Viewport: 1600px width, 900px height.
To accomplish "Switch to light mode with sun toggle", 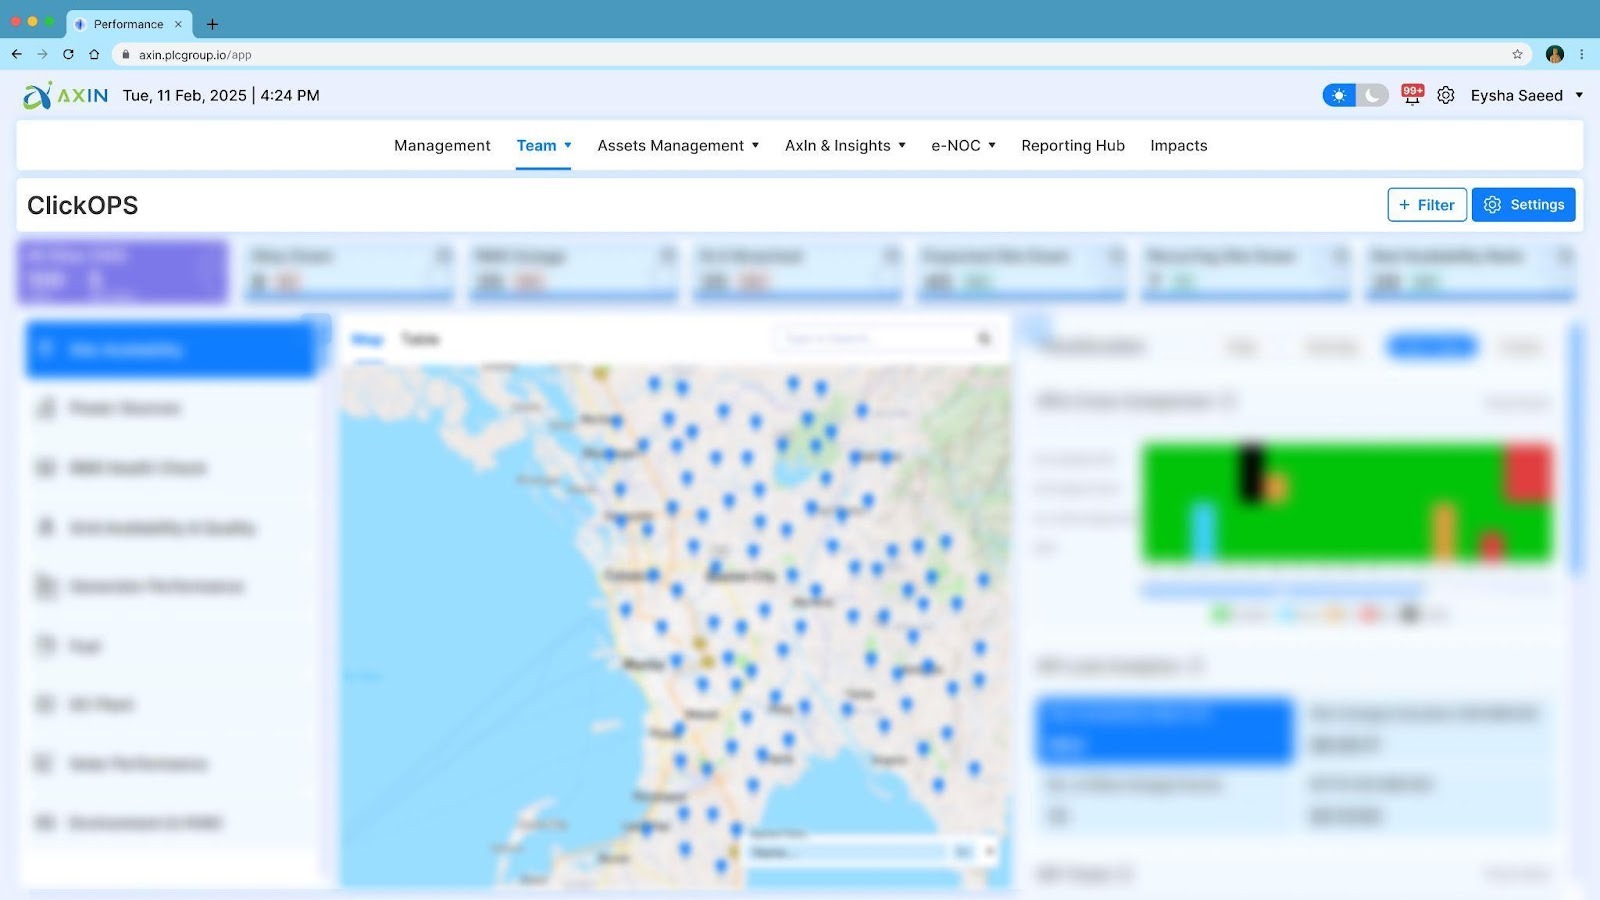I will (x=1339, y=95).
